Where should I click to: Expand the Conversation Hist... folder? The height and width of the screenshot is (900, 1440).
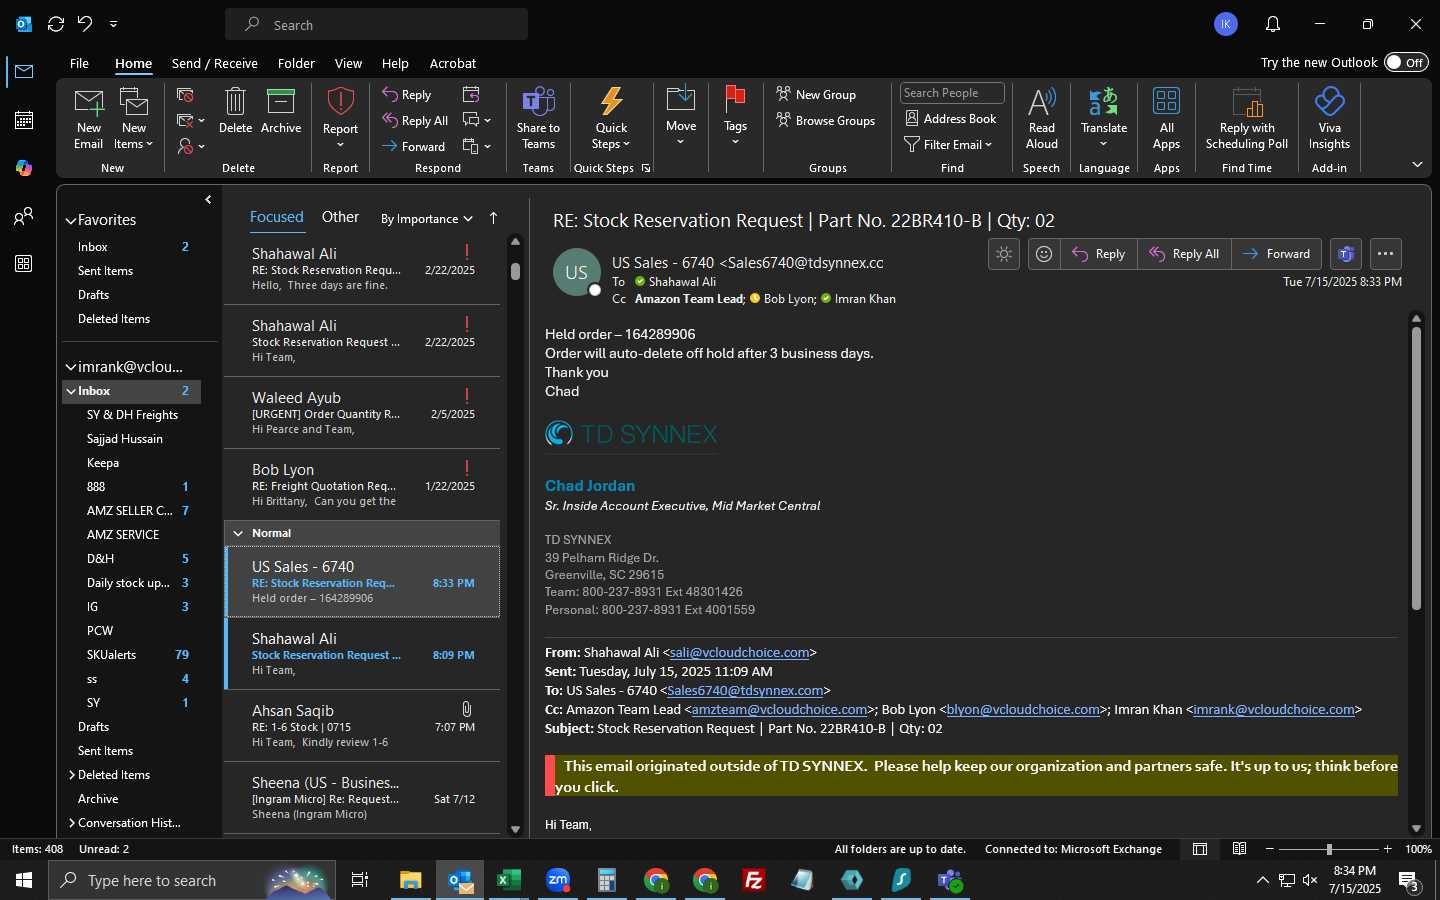tap(71, 823)
